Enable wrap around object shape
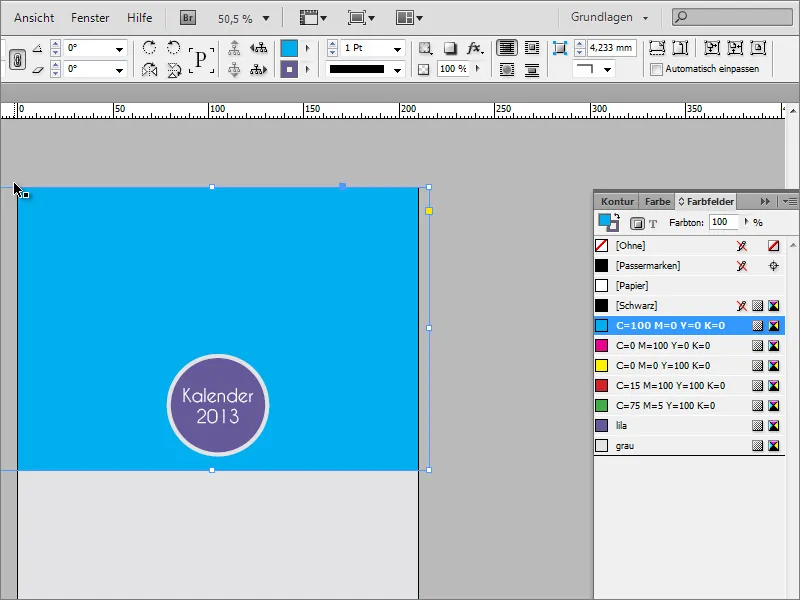800x600 pixels. coord(507,69)
